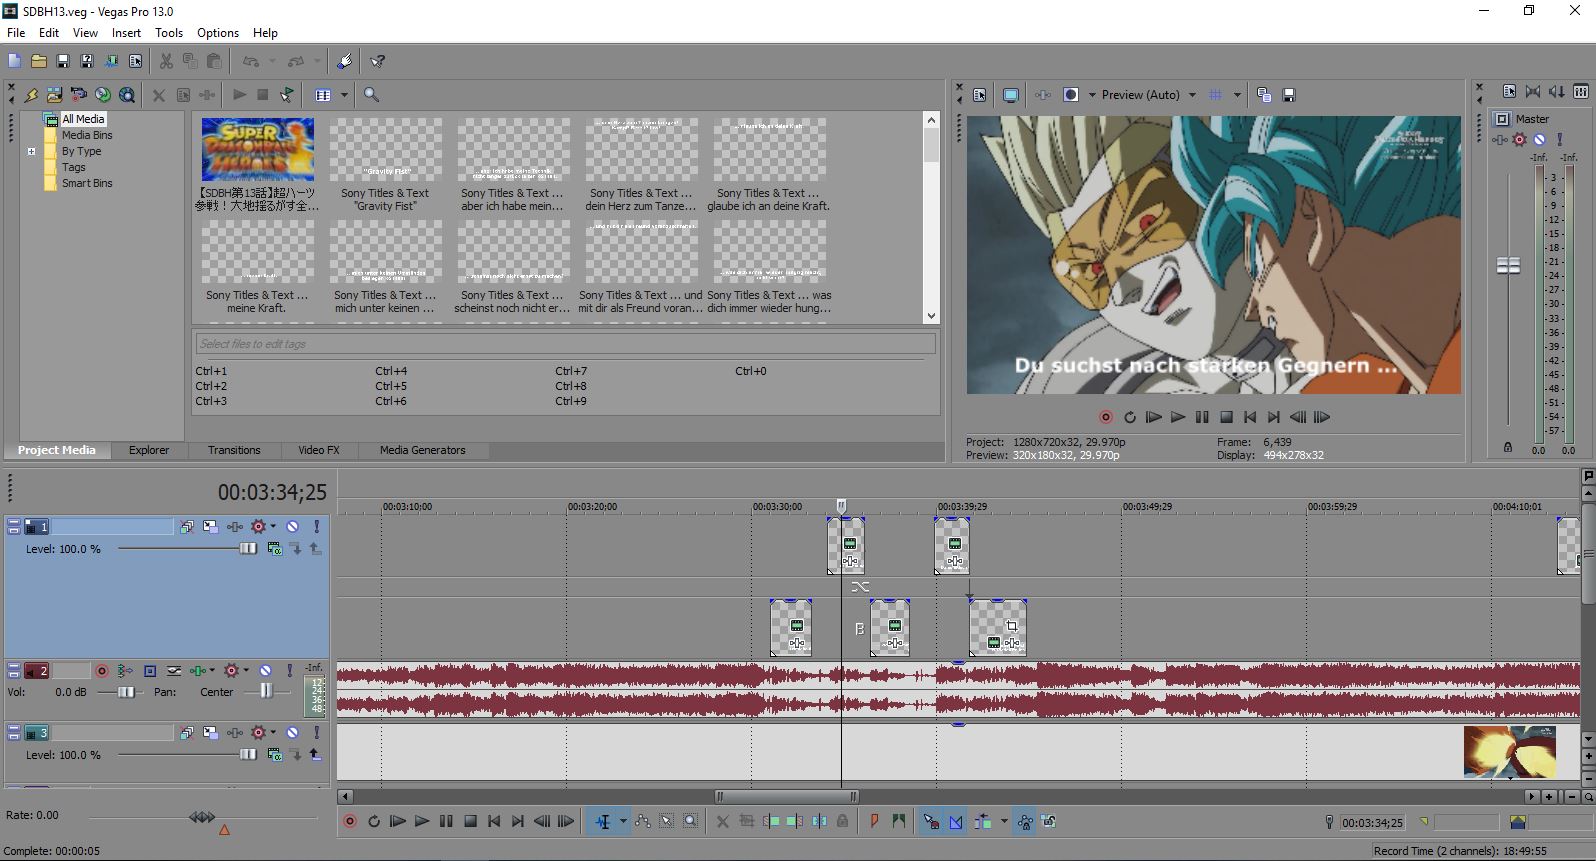
Task: Open the Auto Ripple mode dropdown arrow
Action: point(1003,822)
